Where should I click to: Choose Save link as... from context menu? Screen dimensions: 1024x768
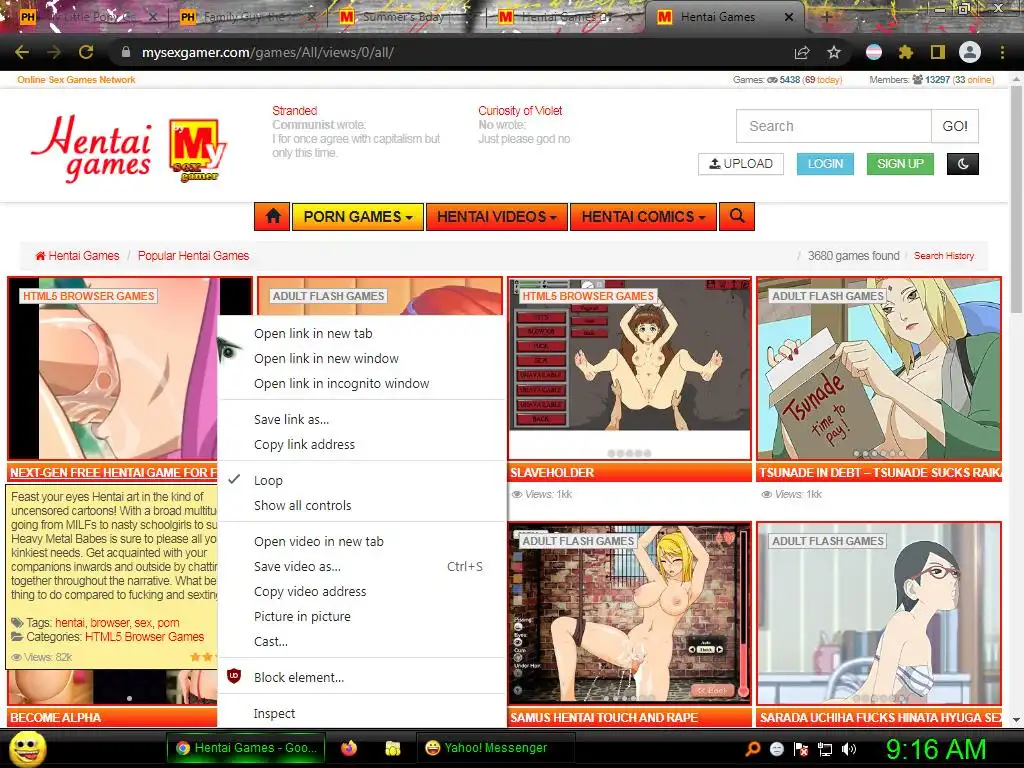click(x=362, y=419)
